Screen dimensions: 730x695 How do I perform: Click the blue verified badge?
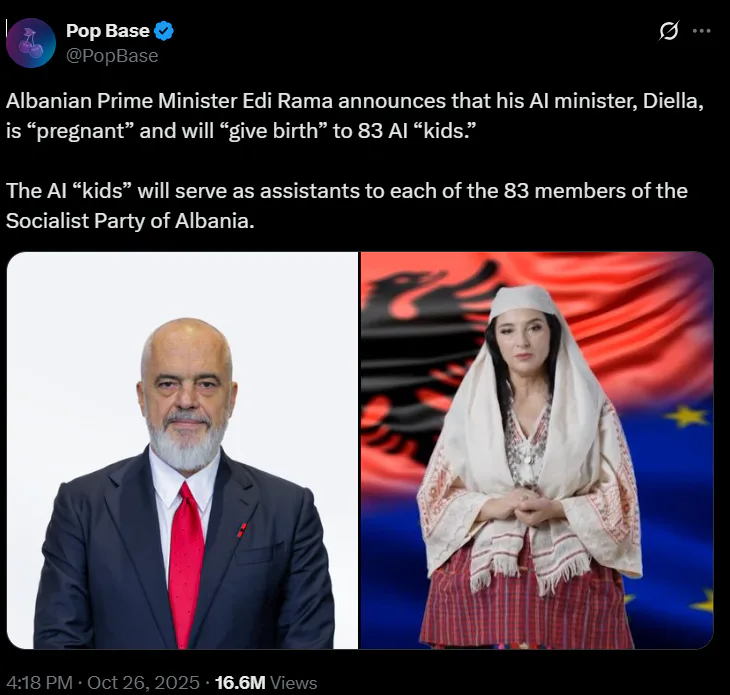tap(164, 31)
